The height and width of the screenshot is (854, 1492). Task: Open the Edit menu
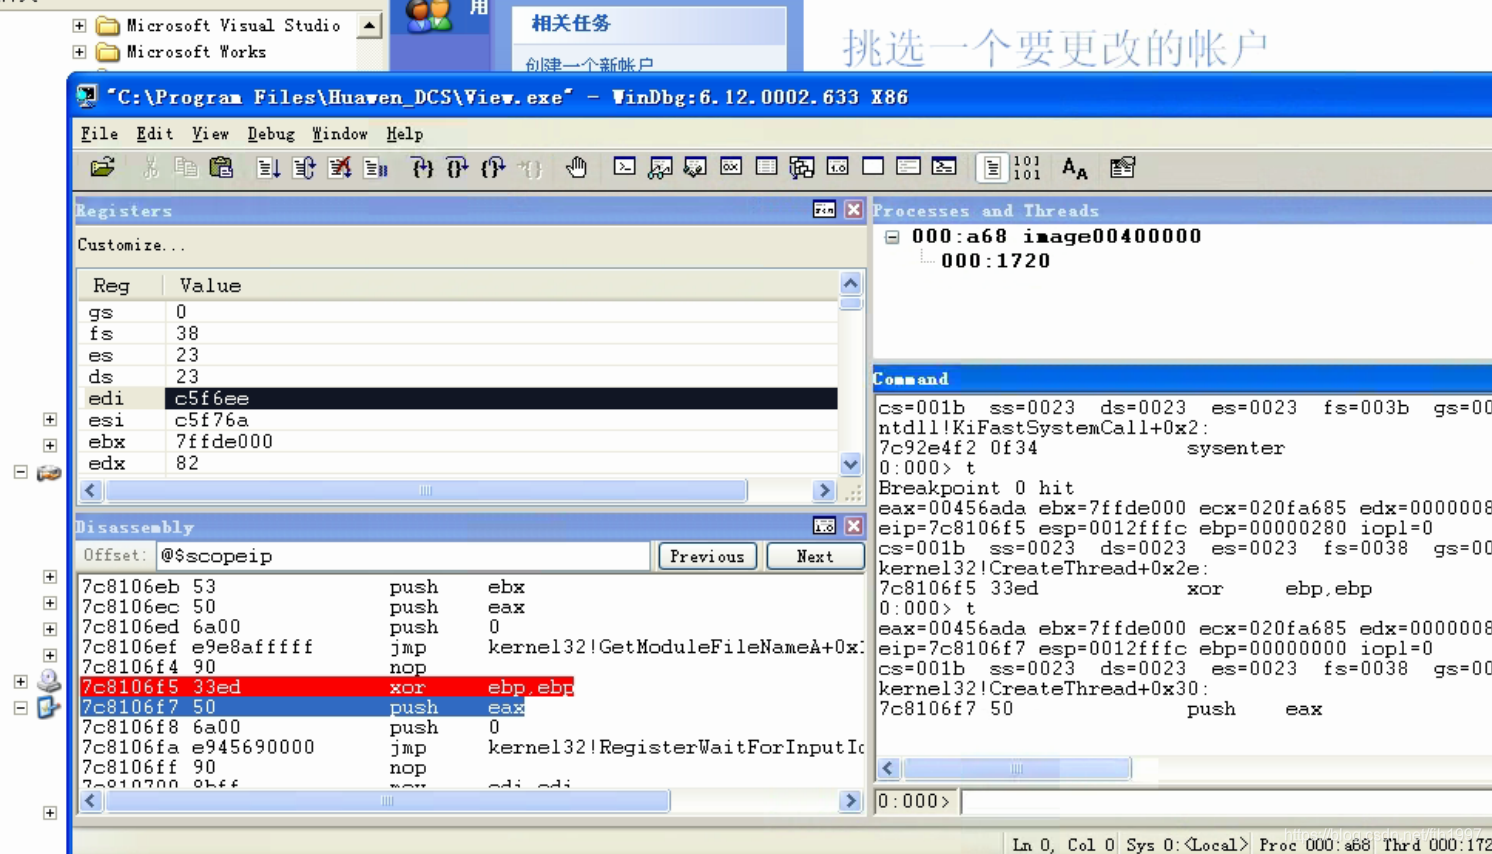pos(155,134)
